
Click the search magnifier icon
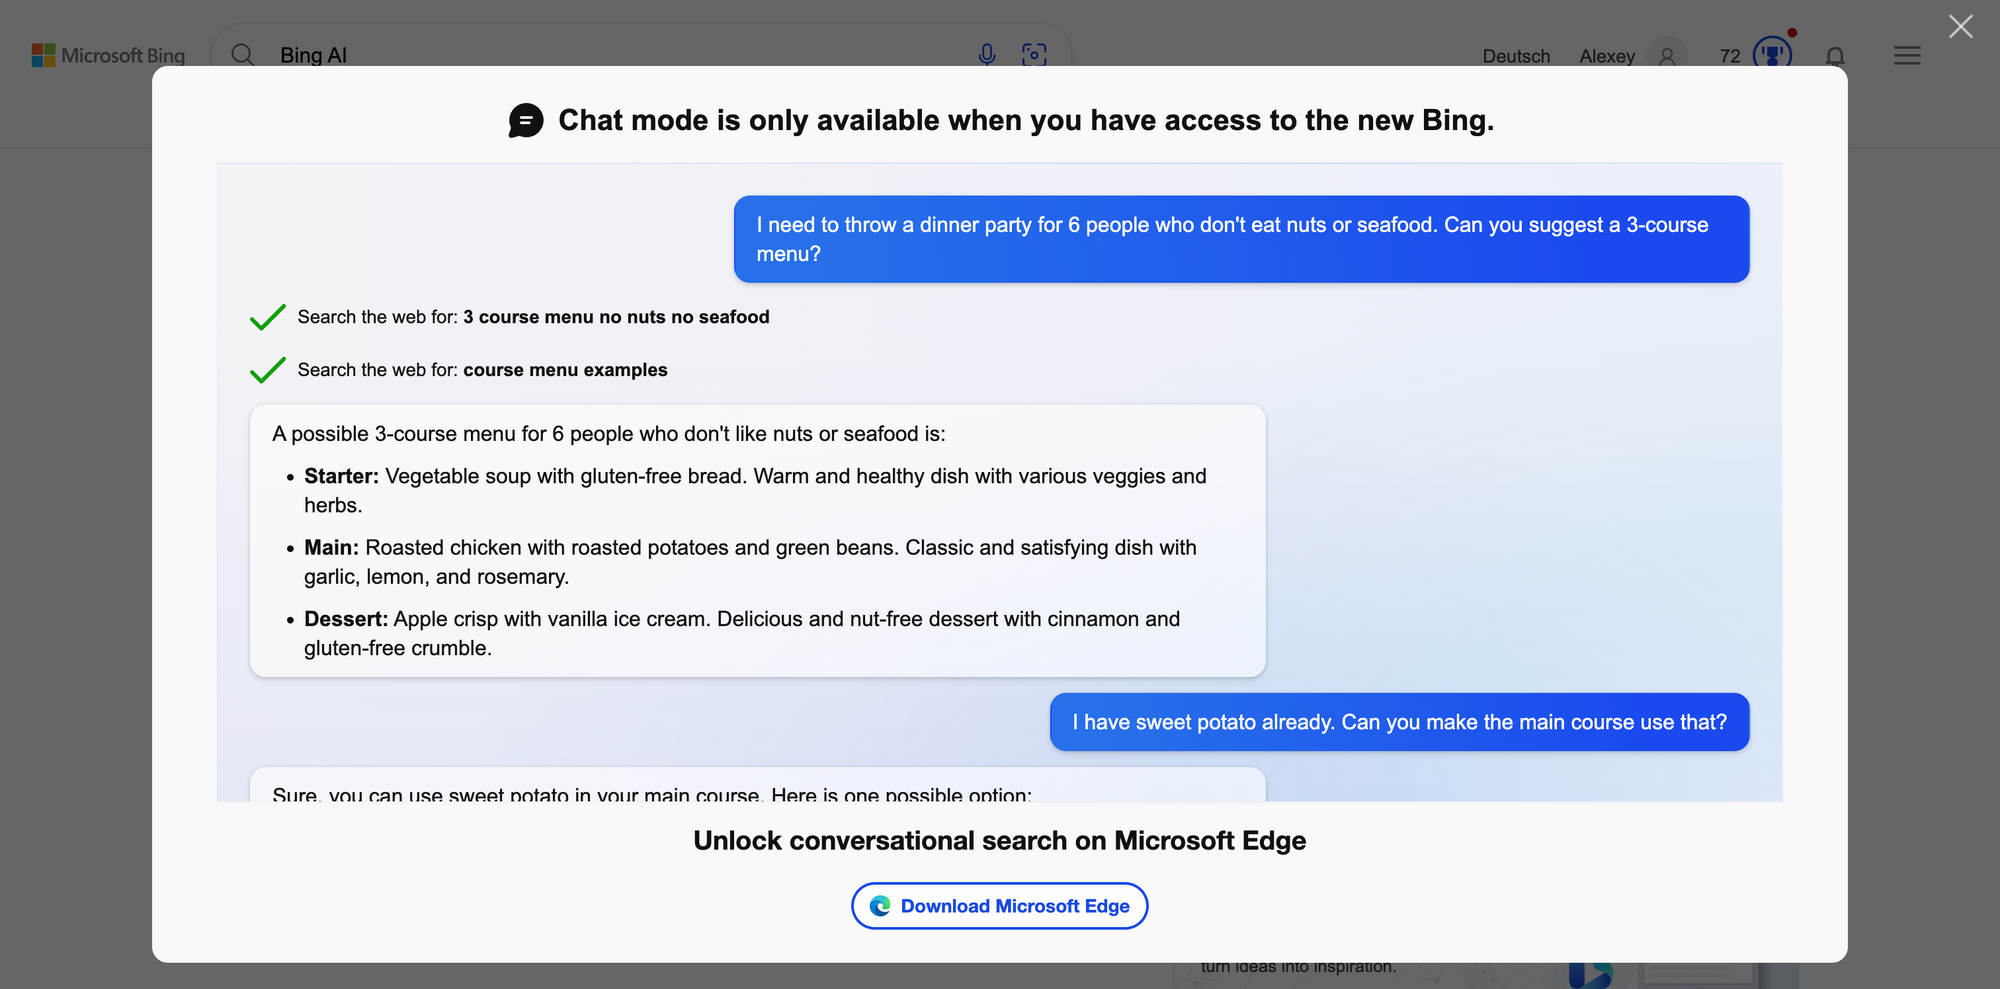pyautogui.click(x=243, y=55)
